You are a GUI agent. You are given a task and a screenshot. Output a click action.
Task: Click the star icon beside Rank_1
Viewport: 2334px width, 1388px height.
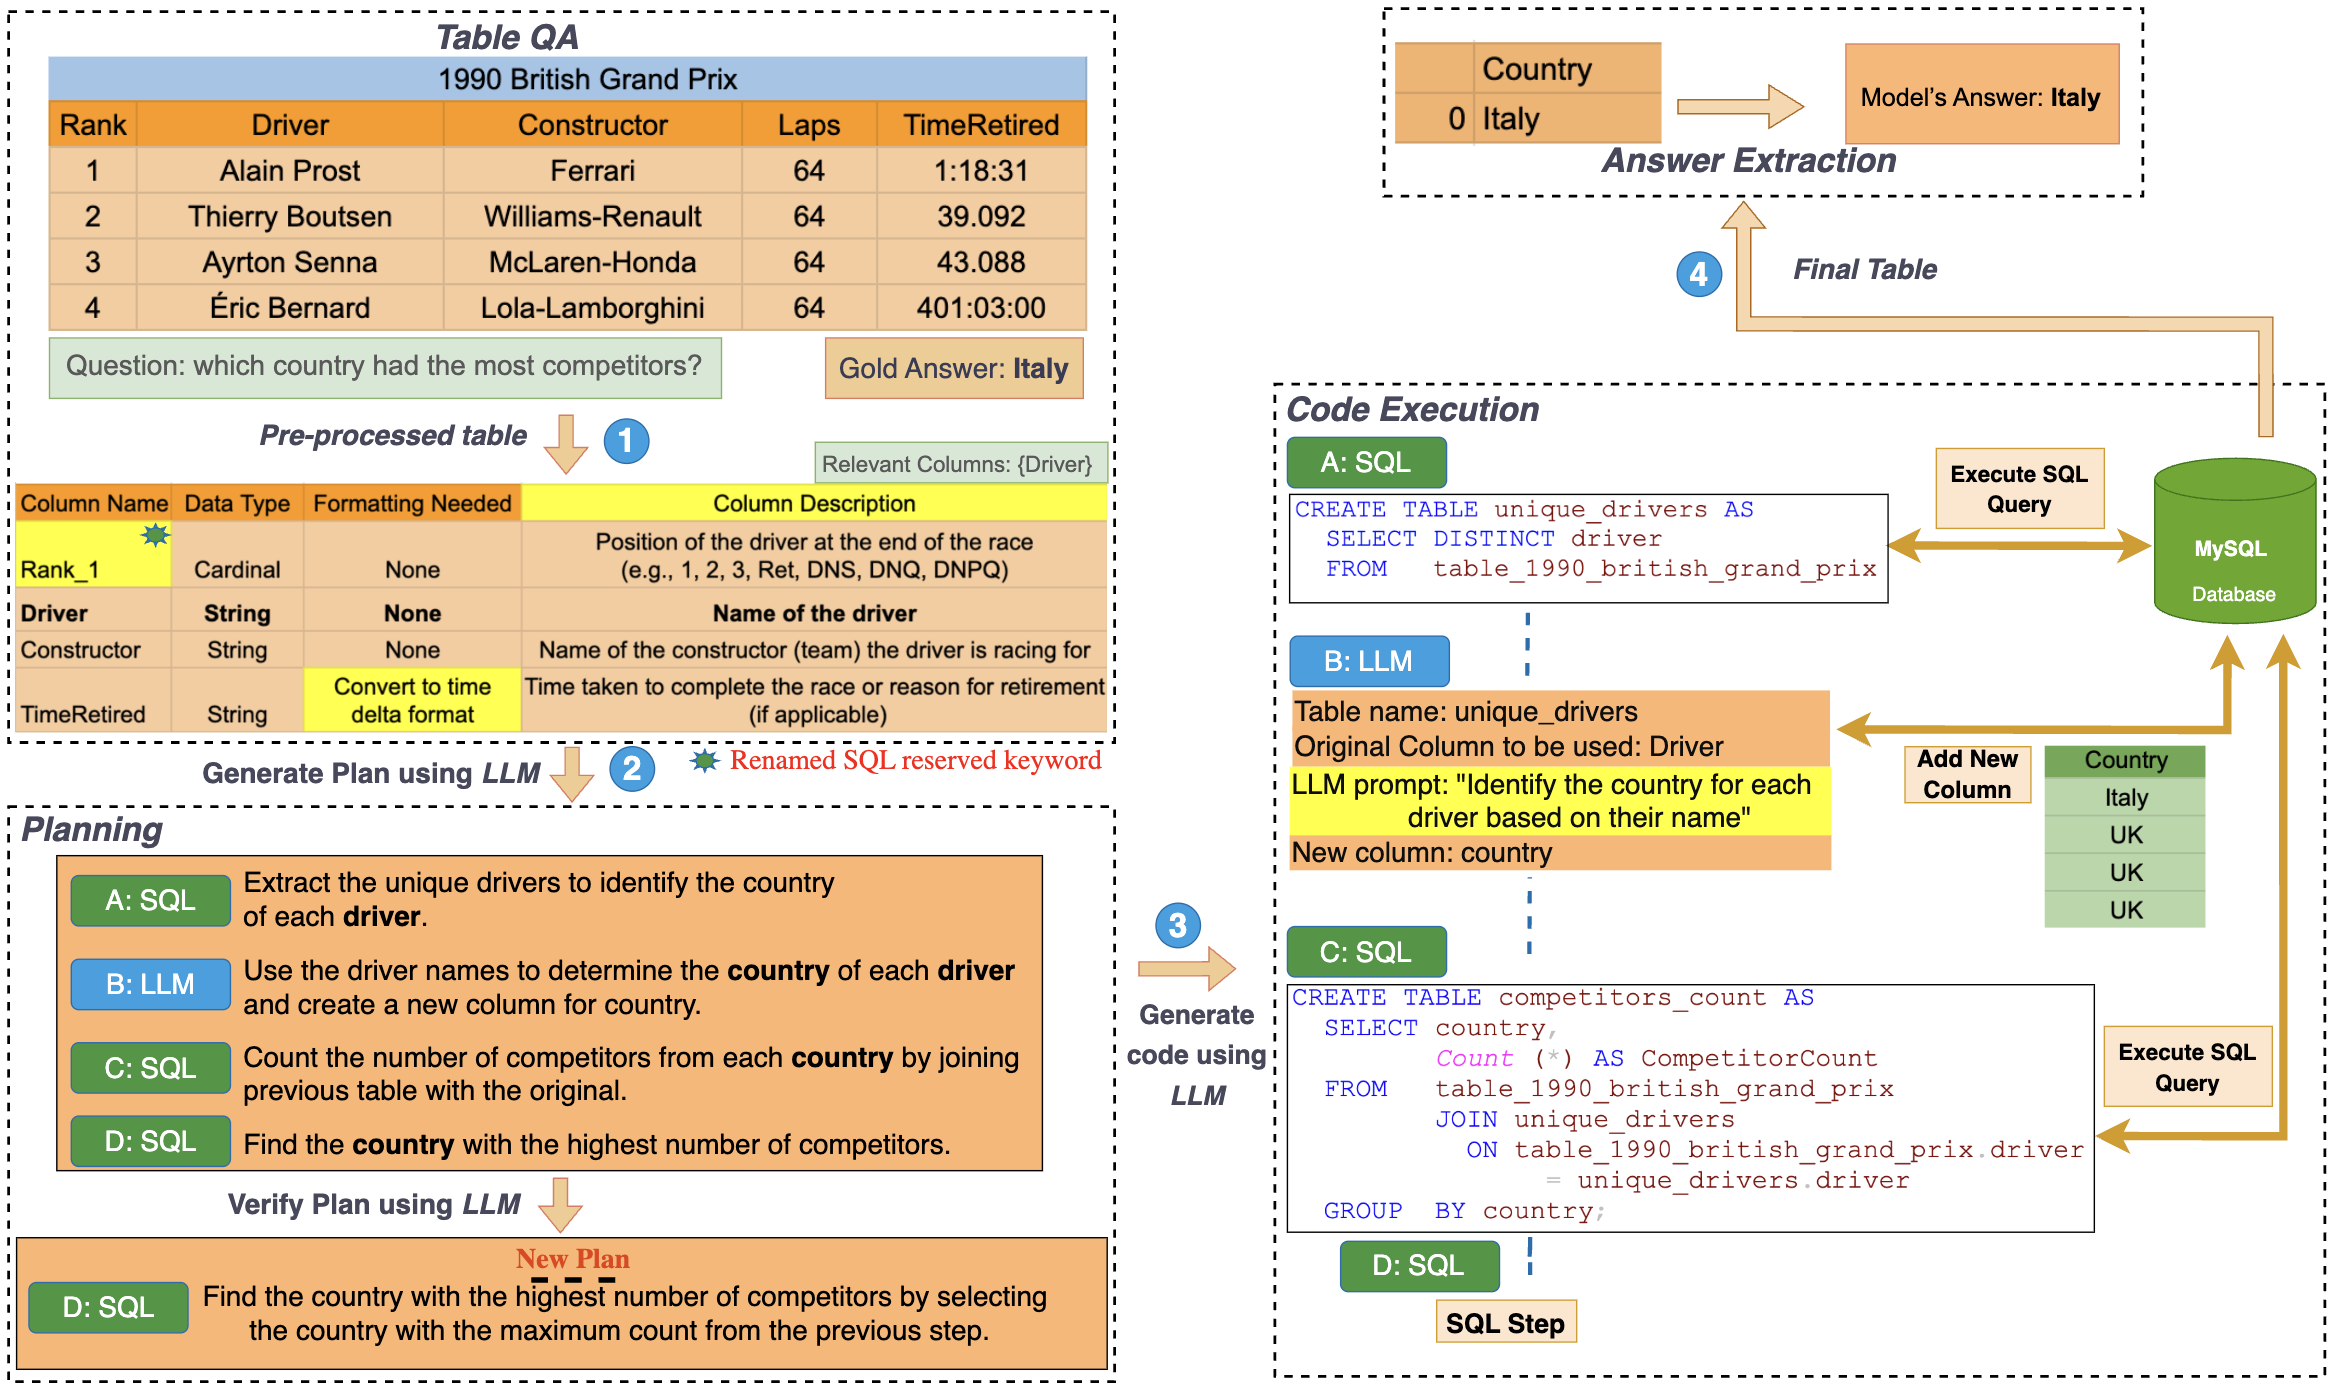(x=155, y=535)
